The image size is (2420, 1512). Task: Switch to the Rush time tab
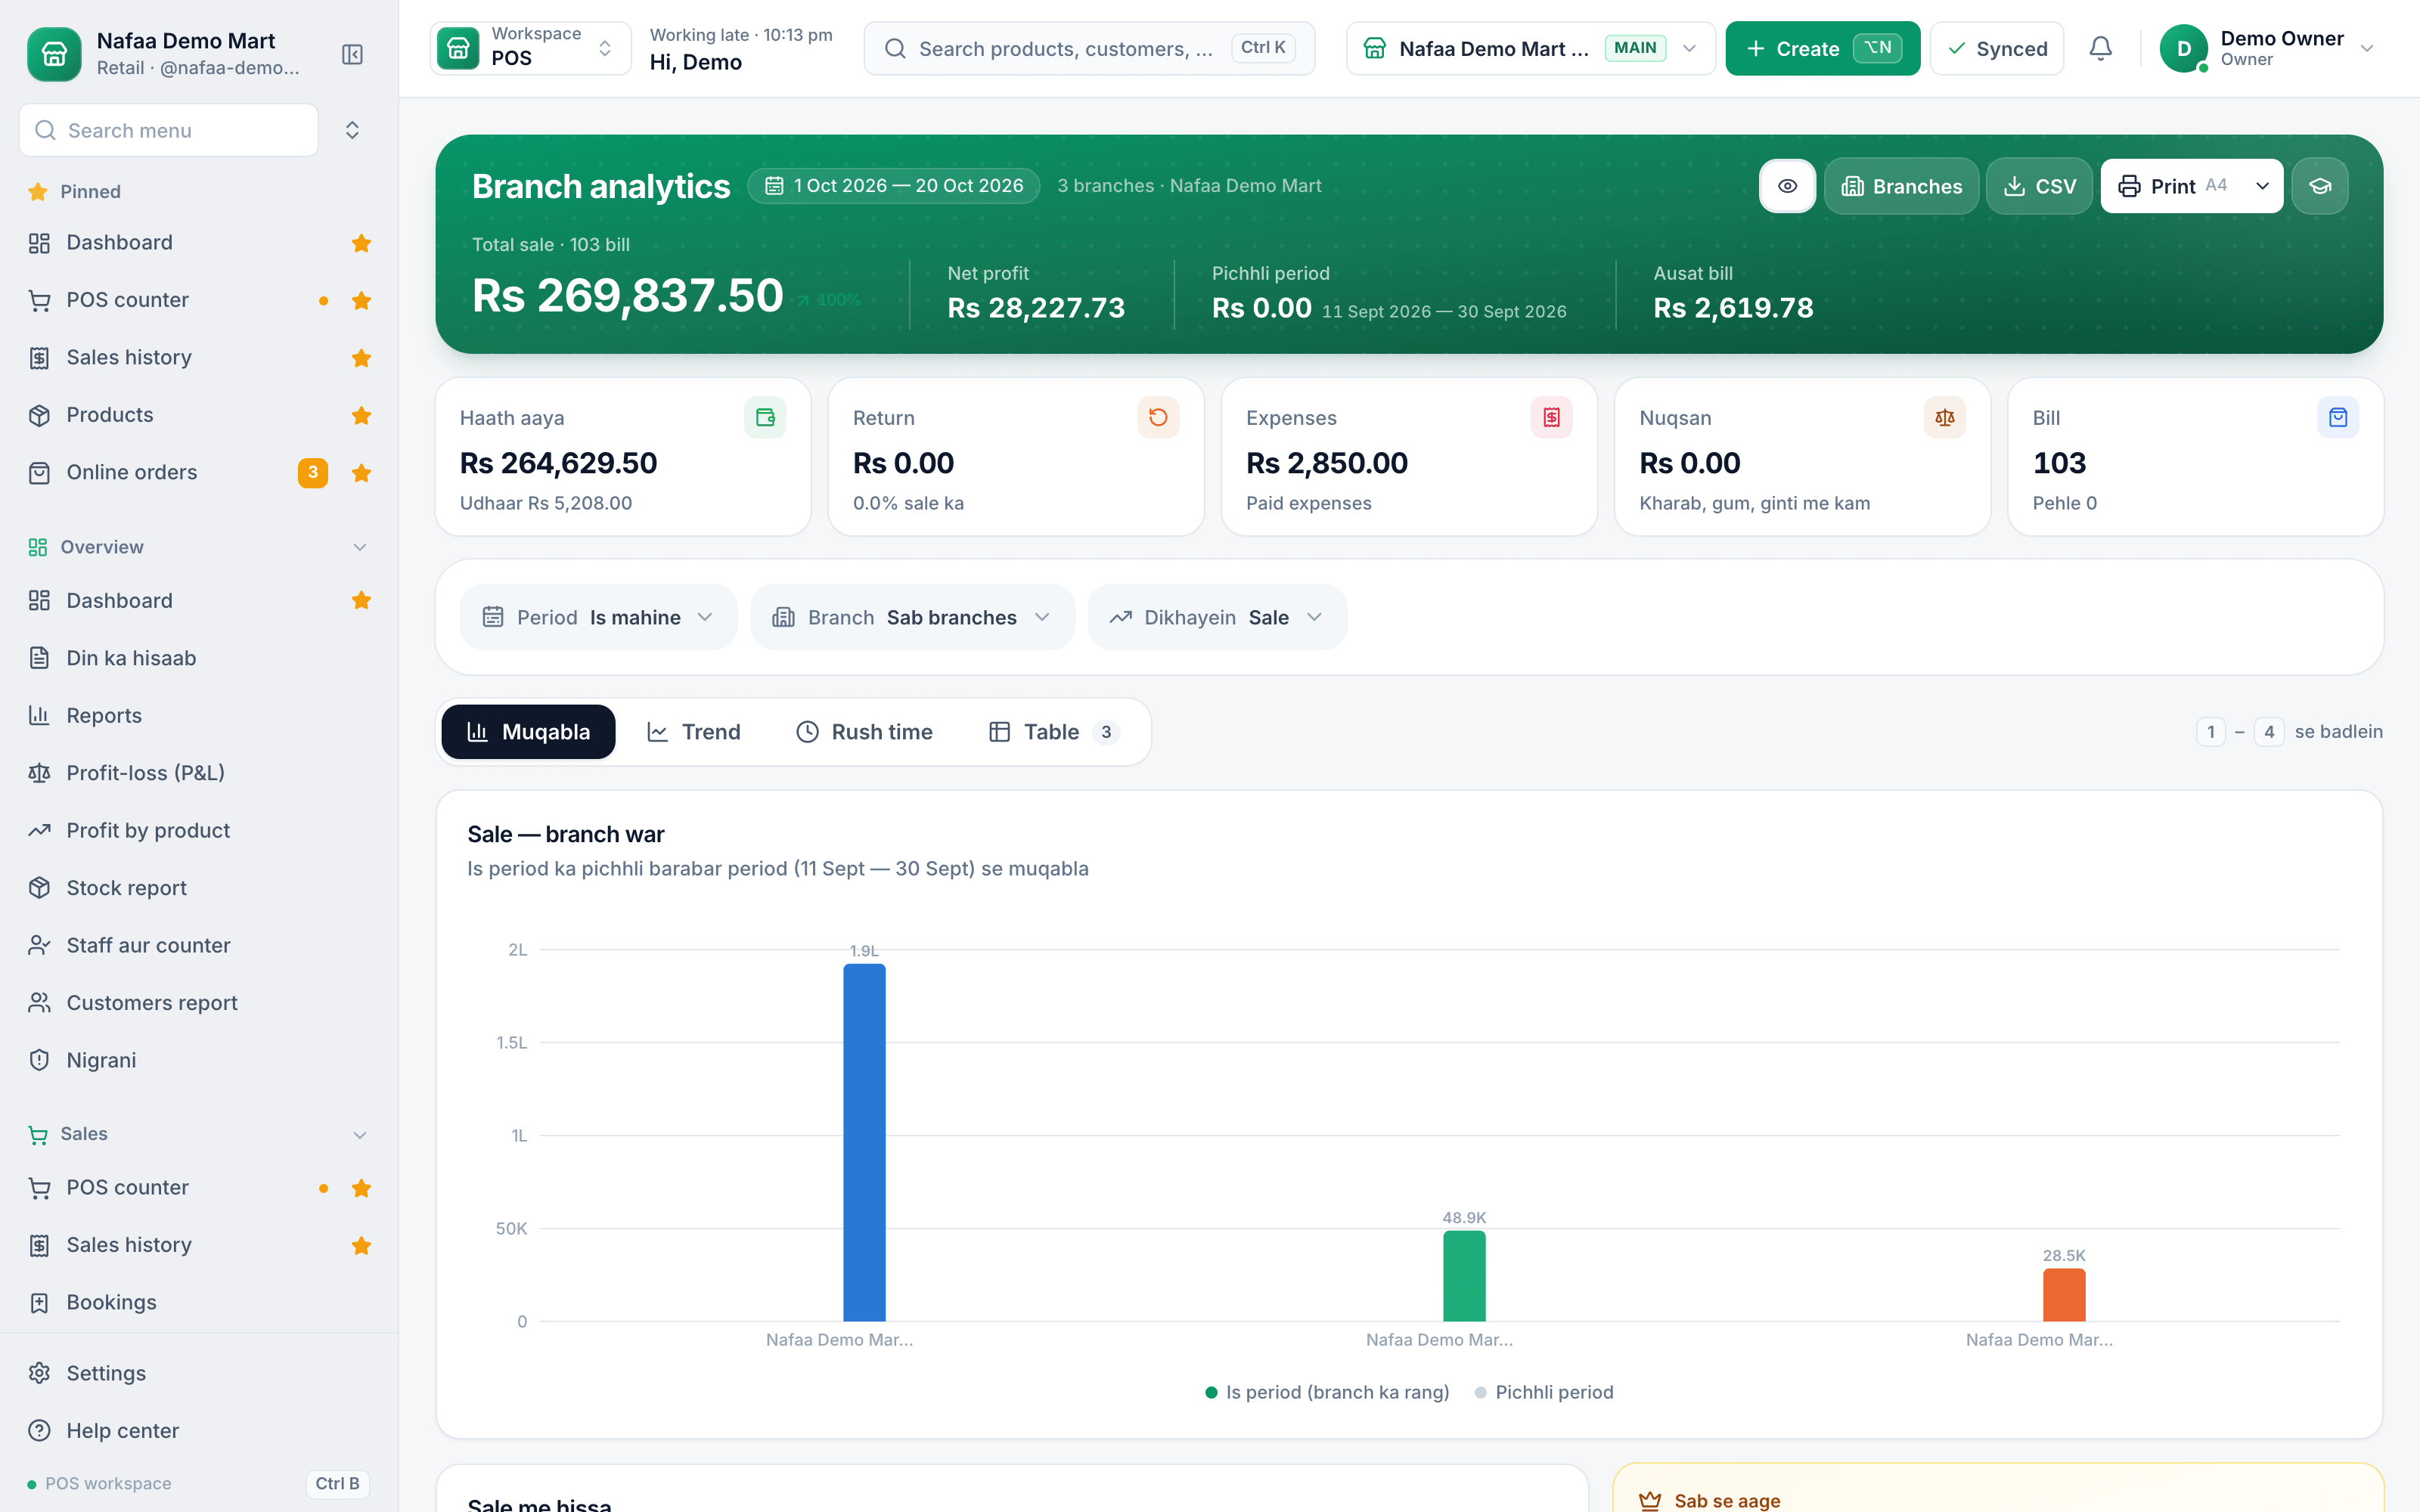point(864,732)
